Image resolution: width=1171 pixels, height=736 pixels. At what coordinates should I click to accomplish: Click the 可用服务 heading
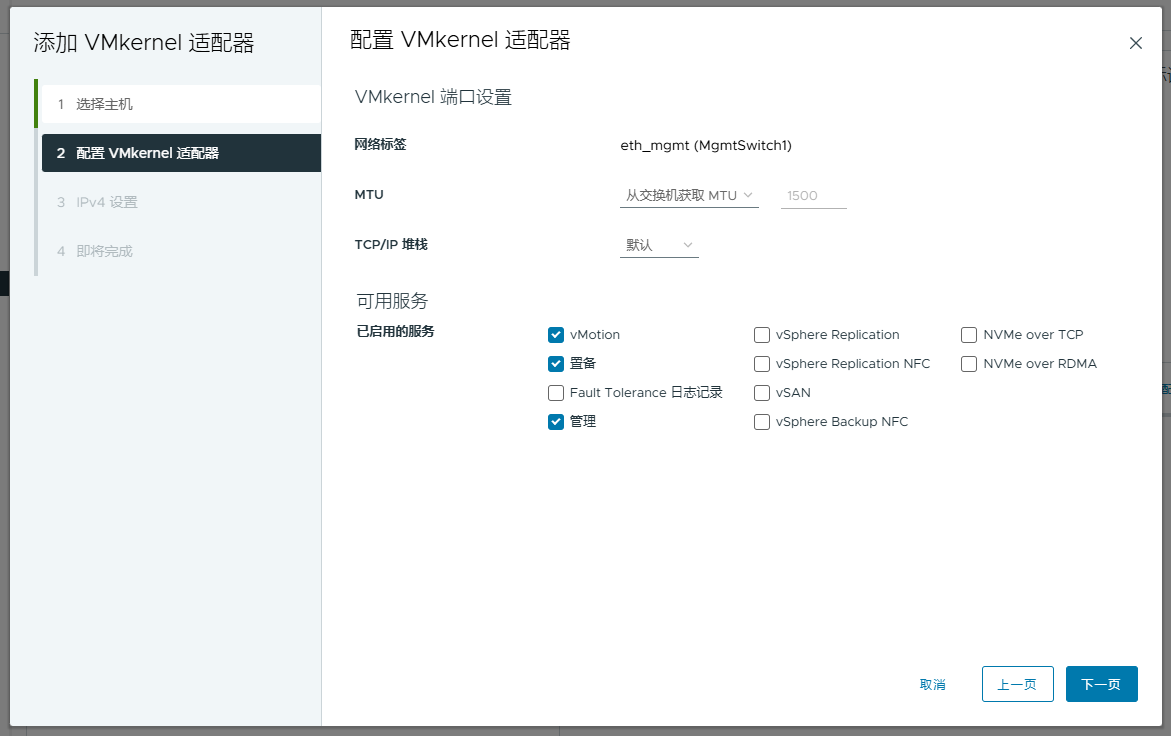click(392, 301)
